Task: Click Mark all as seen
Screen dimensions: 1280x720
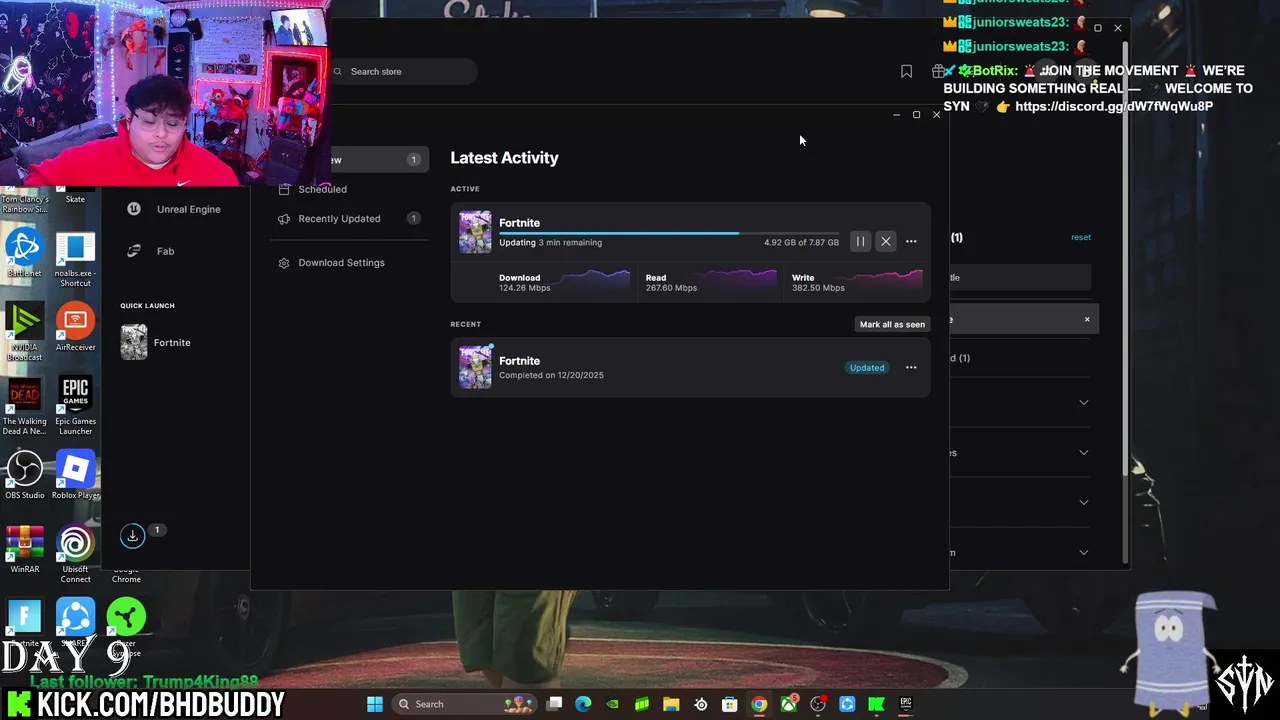Action: (x=892, y=324)
